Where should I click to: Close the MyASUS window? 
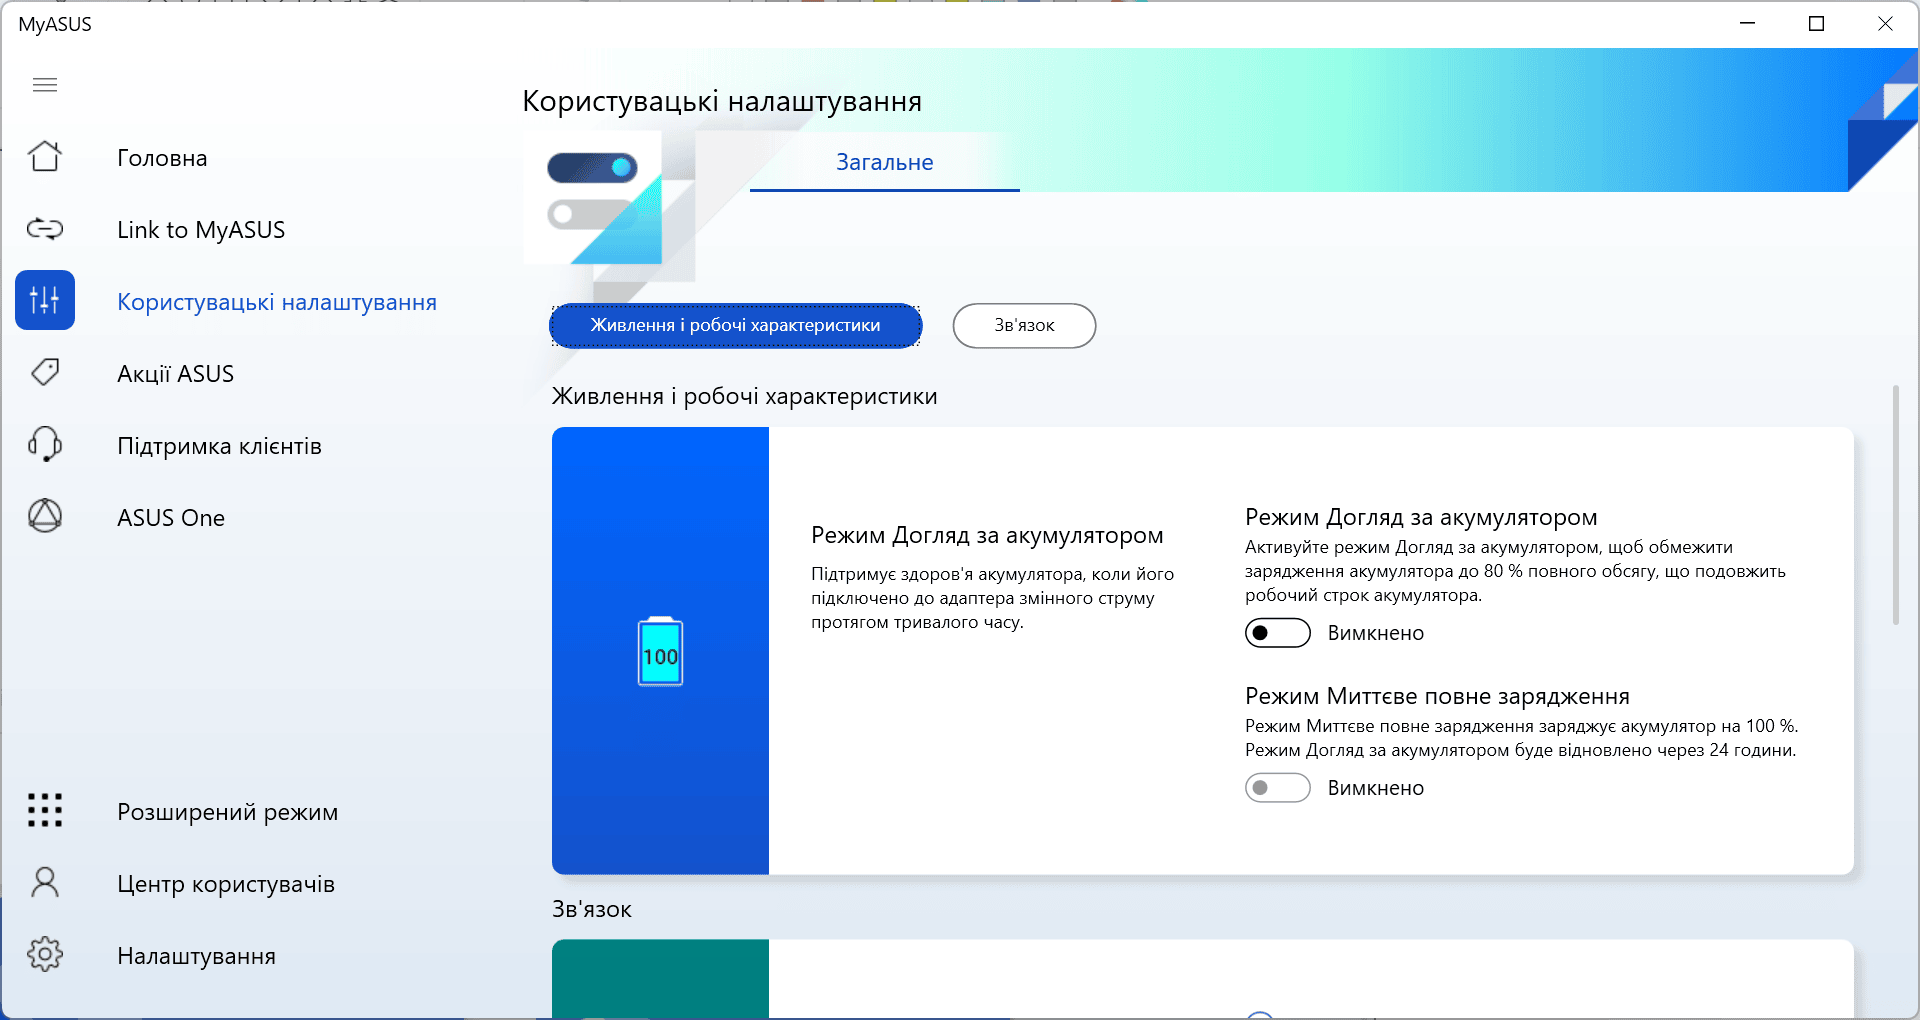click(1885, 23)
